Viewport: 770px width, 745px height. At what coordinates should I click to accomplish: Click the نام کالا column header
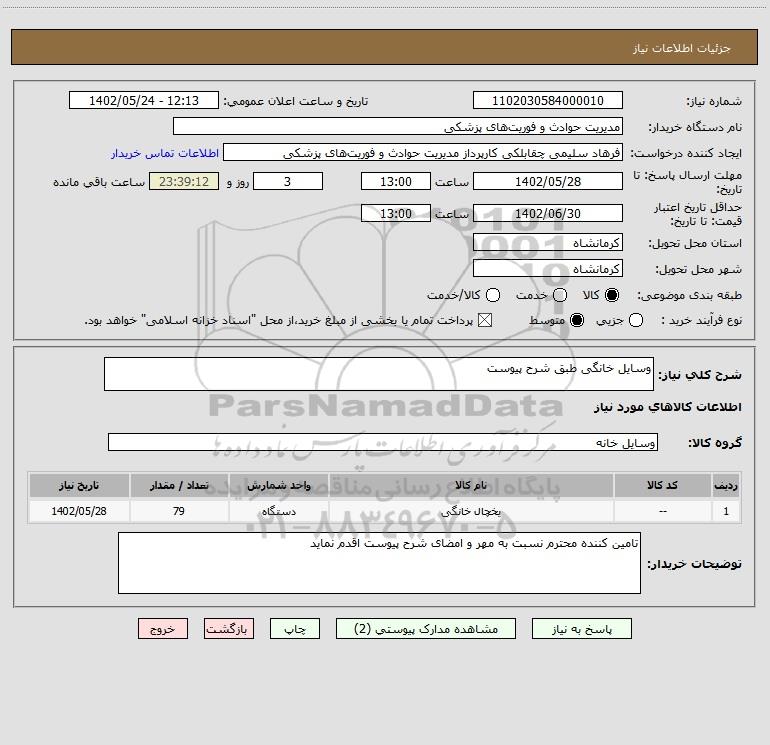coord(471,486)
